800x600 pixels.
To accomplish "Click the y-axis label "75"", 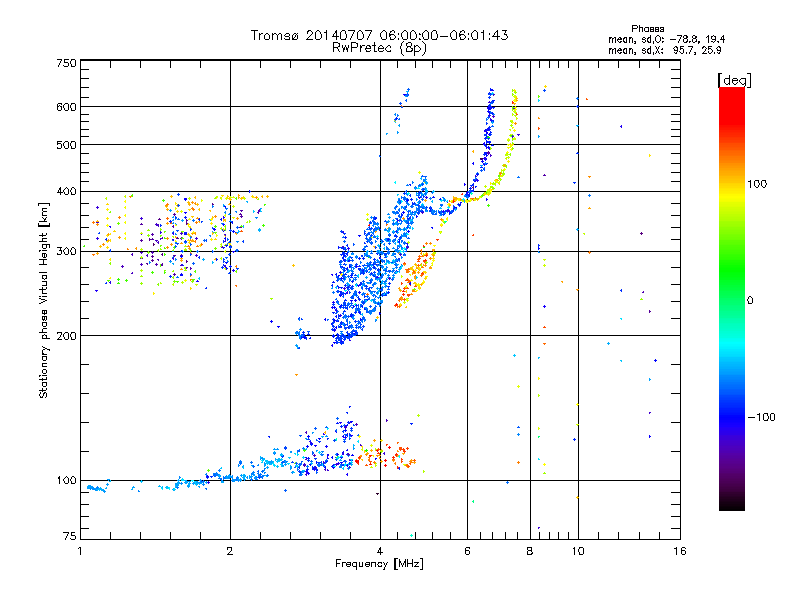I will click(70, 536).
